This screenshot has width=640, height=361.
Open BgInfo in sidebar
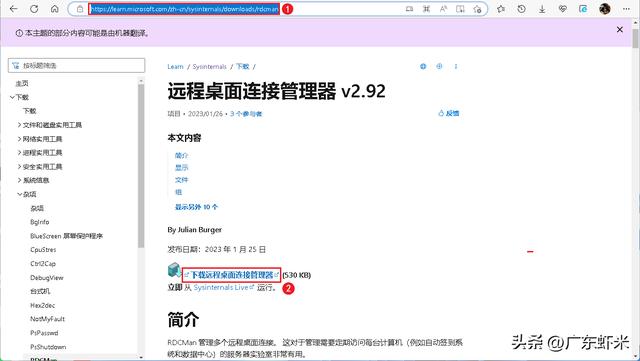tap(40, 222)
